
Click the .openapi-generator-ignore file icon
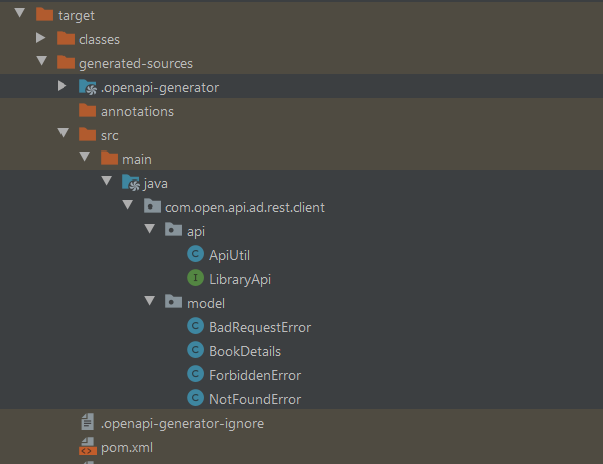point(88,422)
